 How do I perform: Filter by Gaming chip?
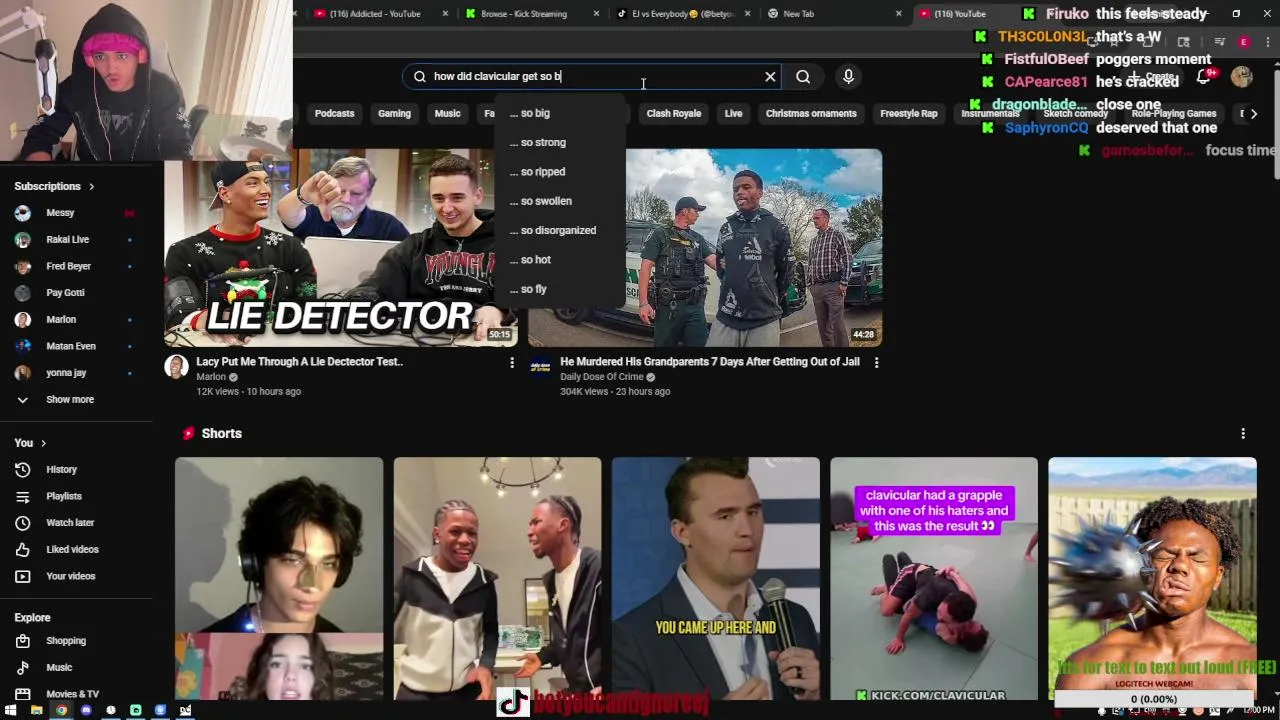click(394, 114)
